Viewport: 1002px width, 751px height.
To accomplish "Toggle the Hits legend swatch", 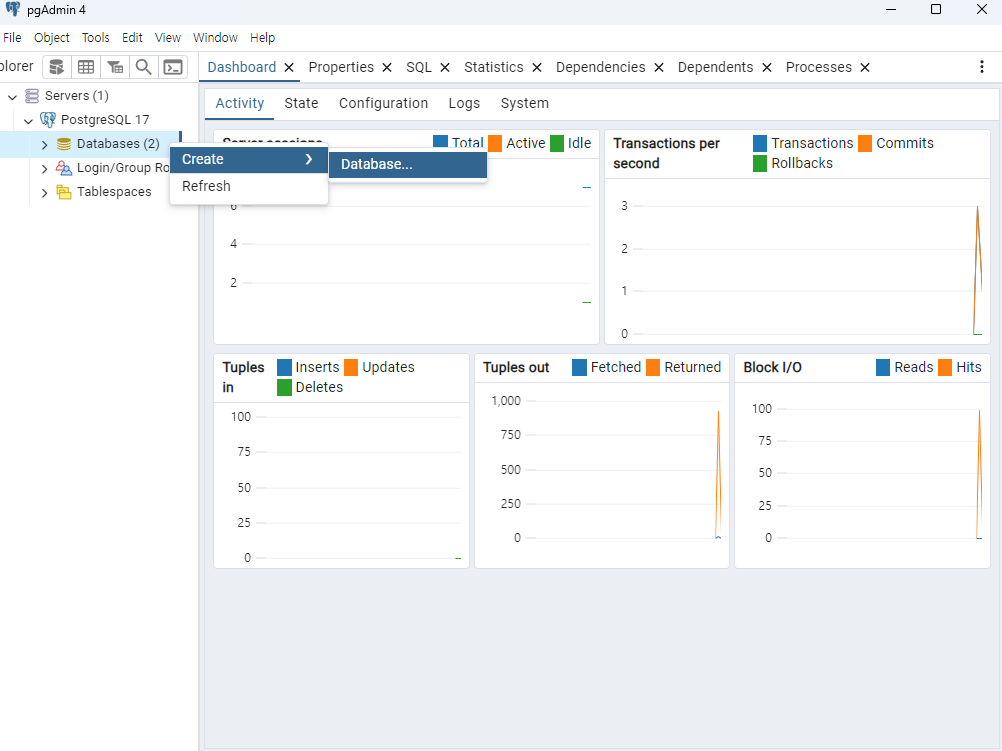I will pos(945,368).
